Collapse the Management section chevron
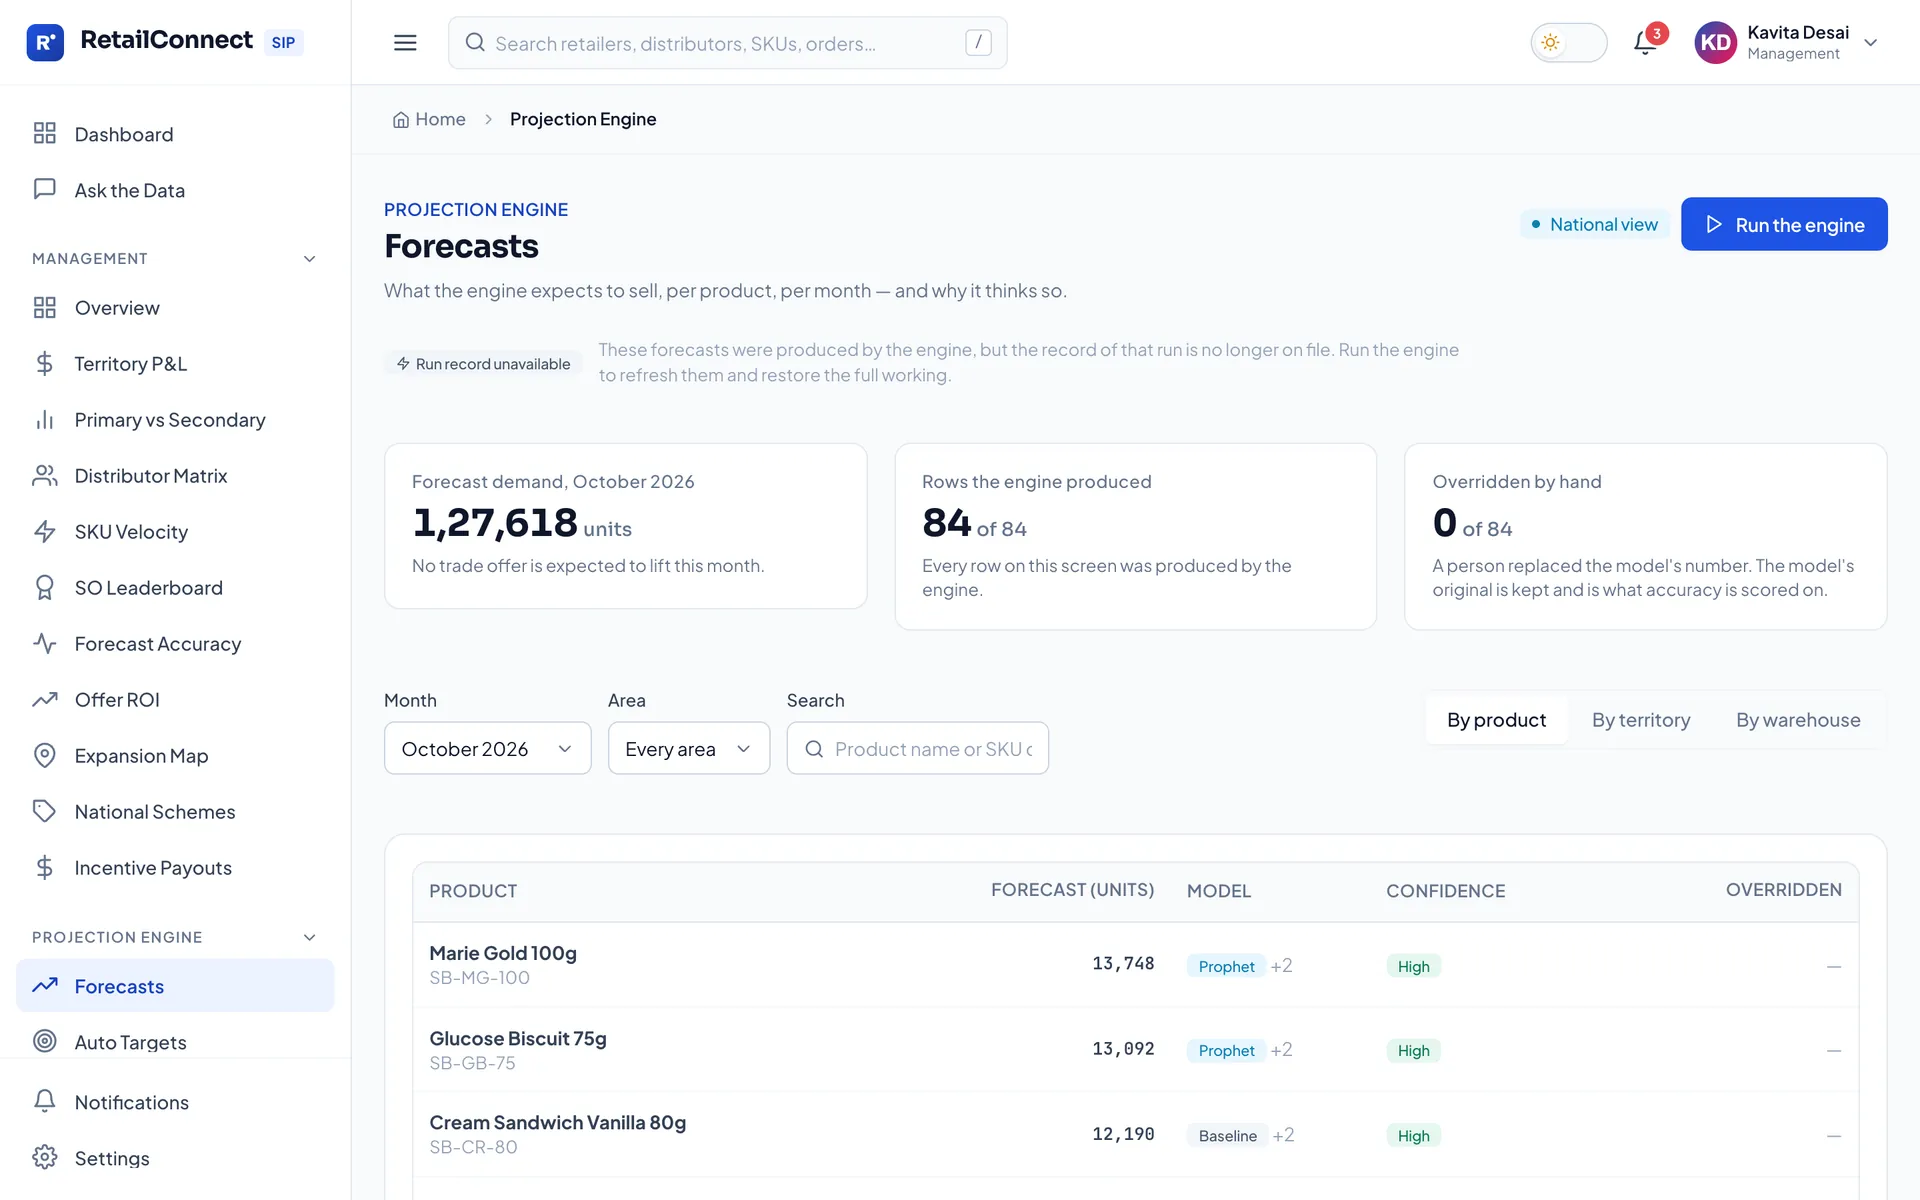 pyautogui.click(x=310, y=258)
